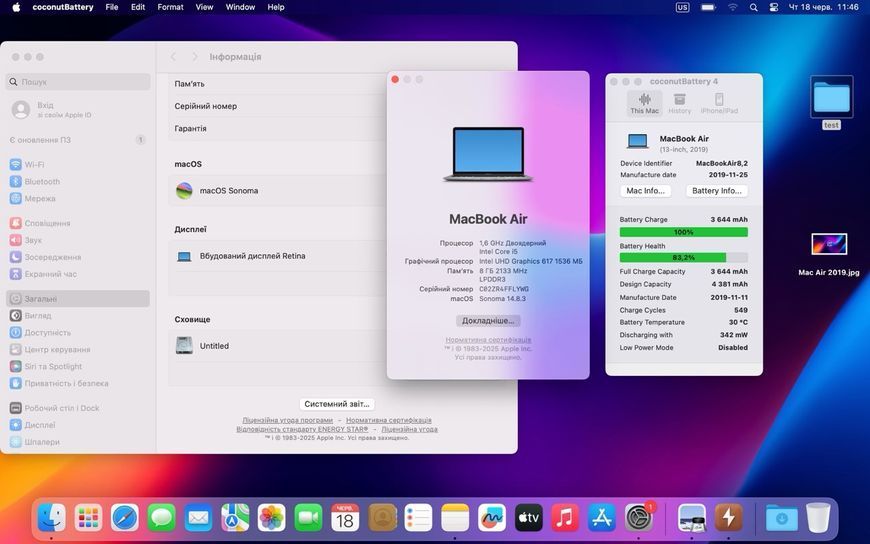
Task: Open System Settings icon in Dock
Action: pyautogui.click(x=639, y=518)
